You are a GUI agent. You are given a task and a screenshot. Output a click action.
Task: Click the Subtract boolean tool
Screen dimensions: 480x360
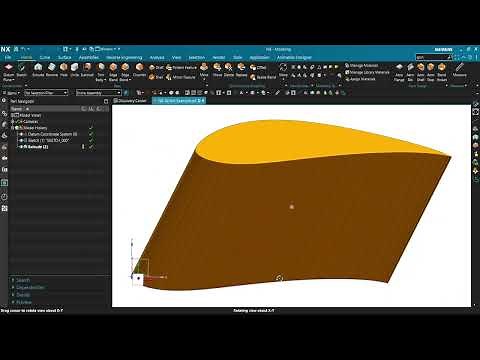point(87,70)
